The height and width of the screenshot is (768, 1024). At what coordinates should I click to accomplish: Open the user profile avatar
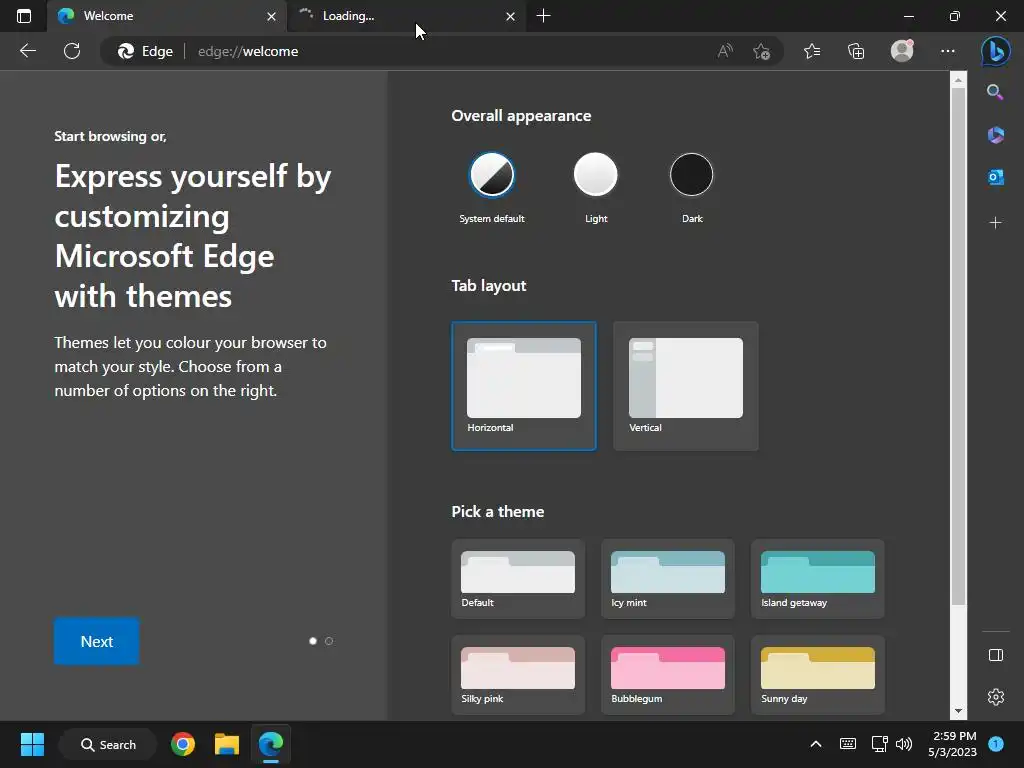click(x=902, y=51)
